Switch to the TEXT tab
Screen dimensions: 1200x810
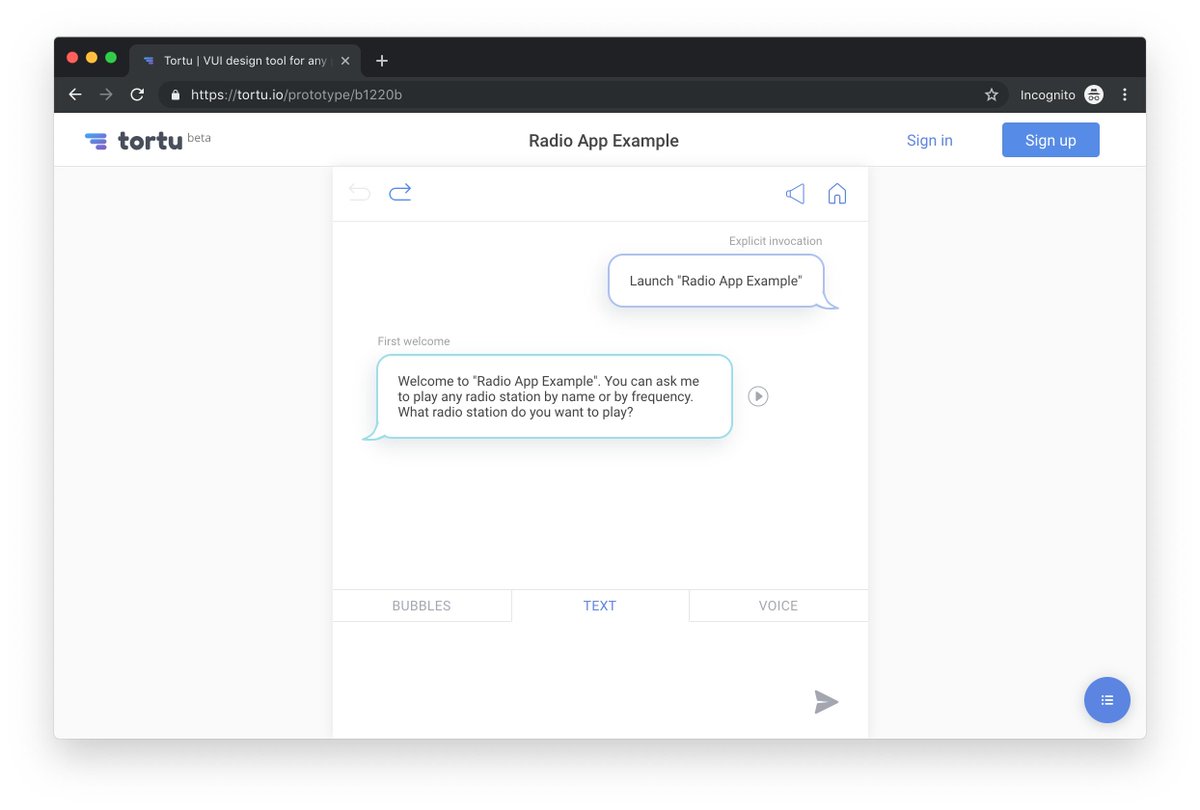click(x=600, y=606)
